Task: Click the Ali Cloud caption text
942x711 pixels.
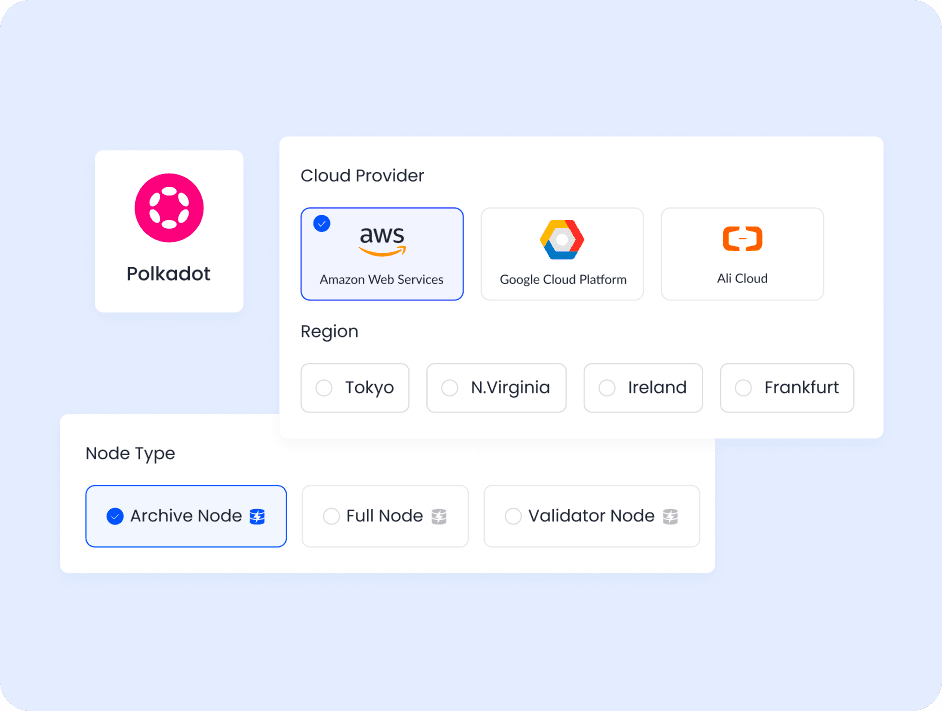Action: coord(742,278)
